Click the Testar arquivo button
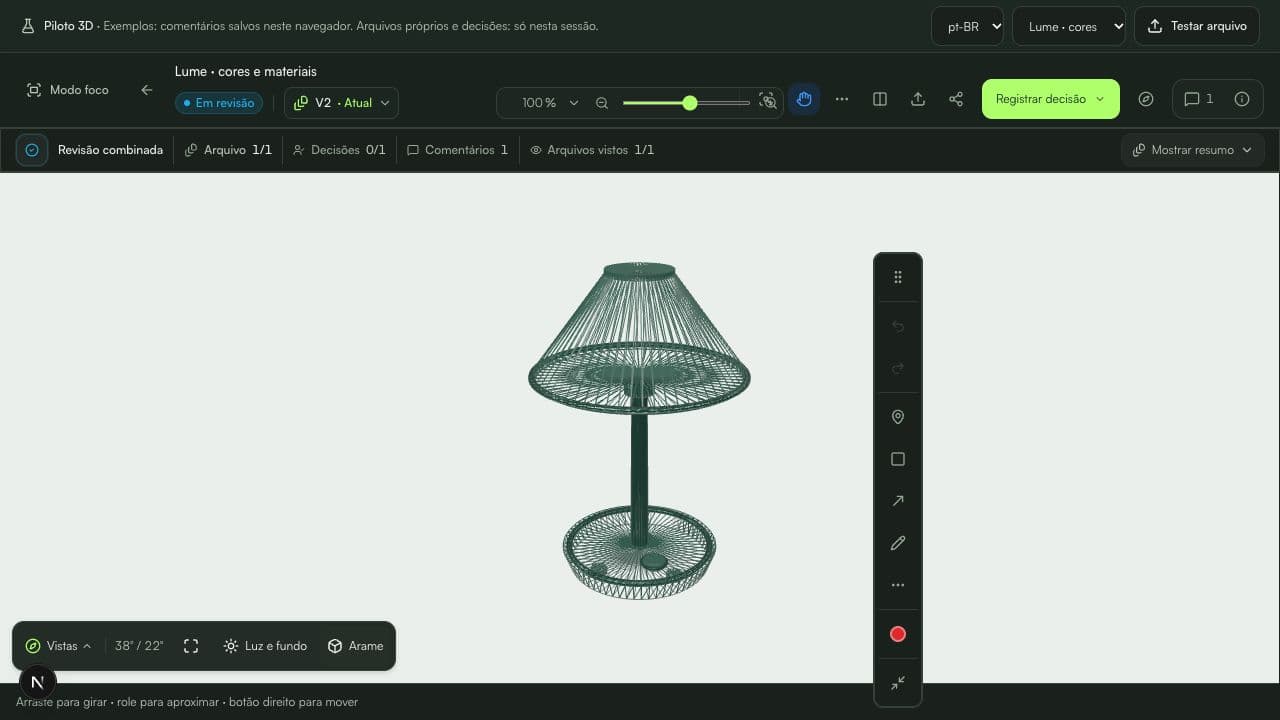The height and width of the screenshot is (720, 1280). tap(1197, 27)
